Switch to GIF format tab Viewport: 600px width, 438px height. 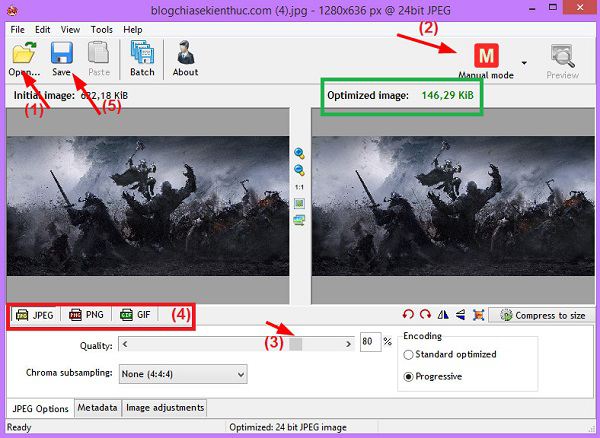pyautogui.click(x=135, y=315)
